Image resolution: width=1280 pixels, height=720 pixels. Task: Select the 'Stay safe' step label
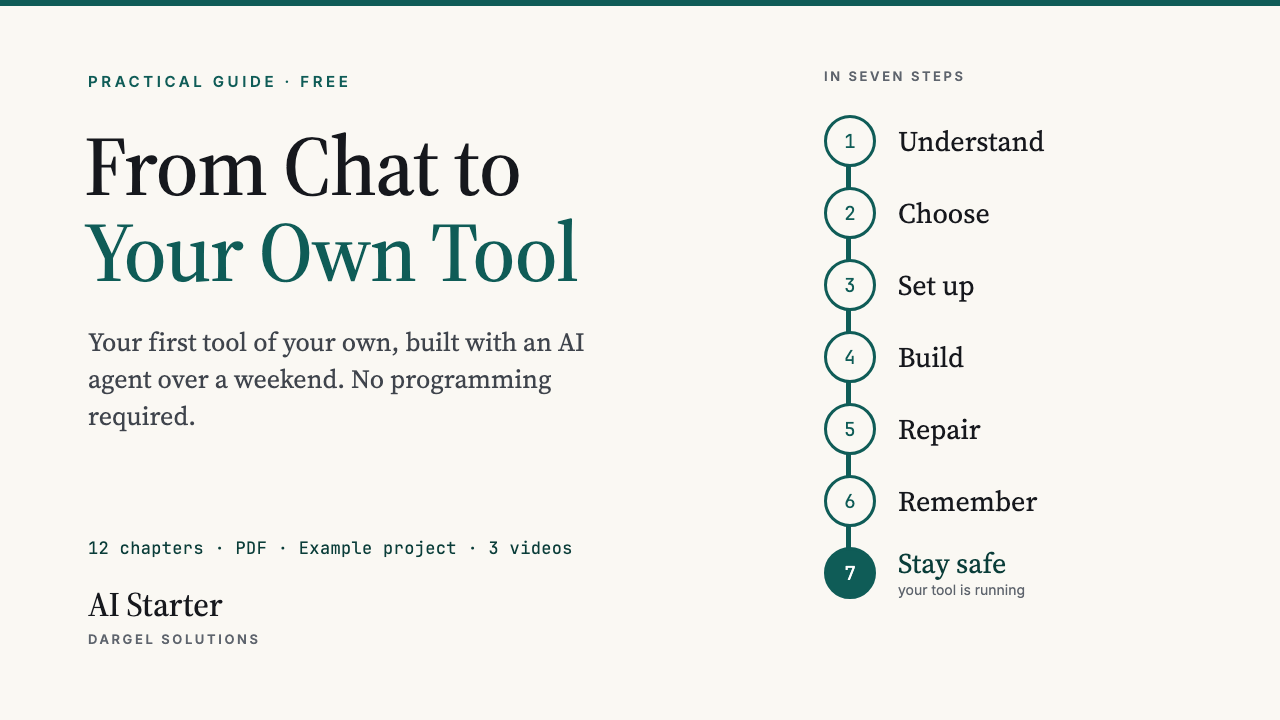coord(952,564)
